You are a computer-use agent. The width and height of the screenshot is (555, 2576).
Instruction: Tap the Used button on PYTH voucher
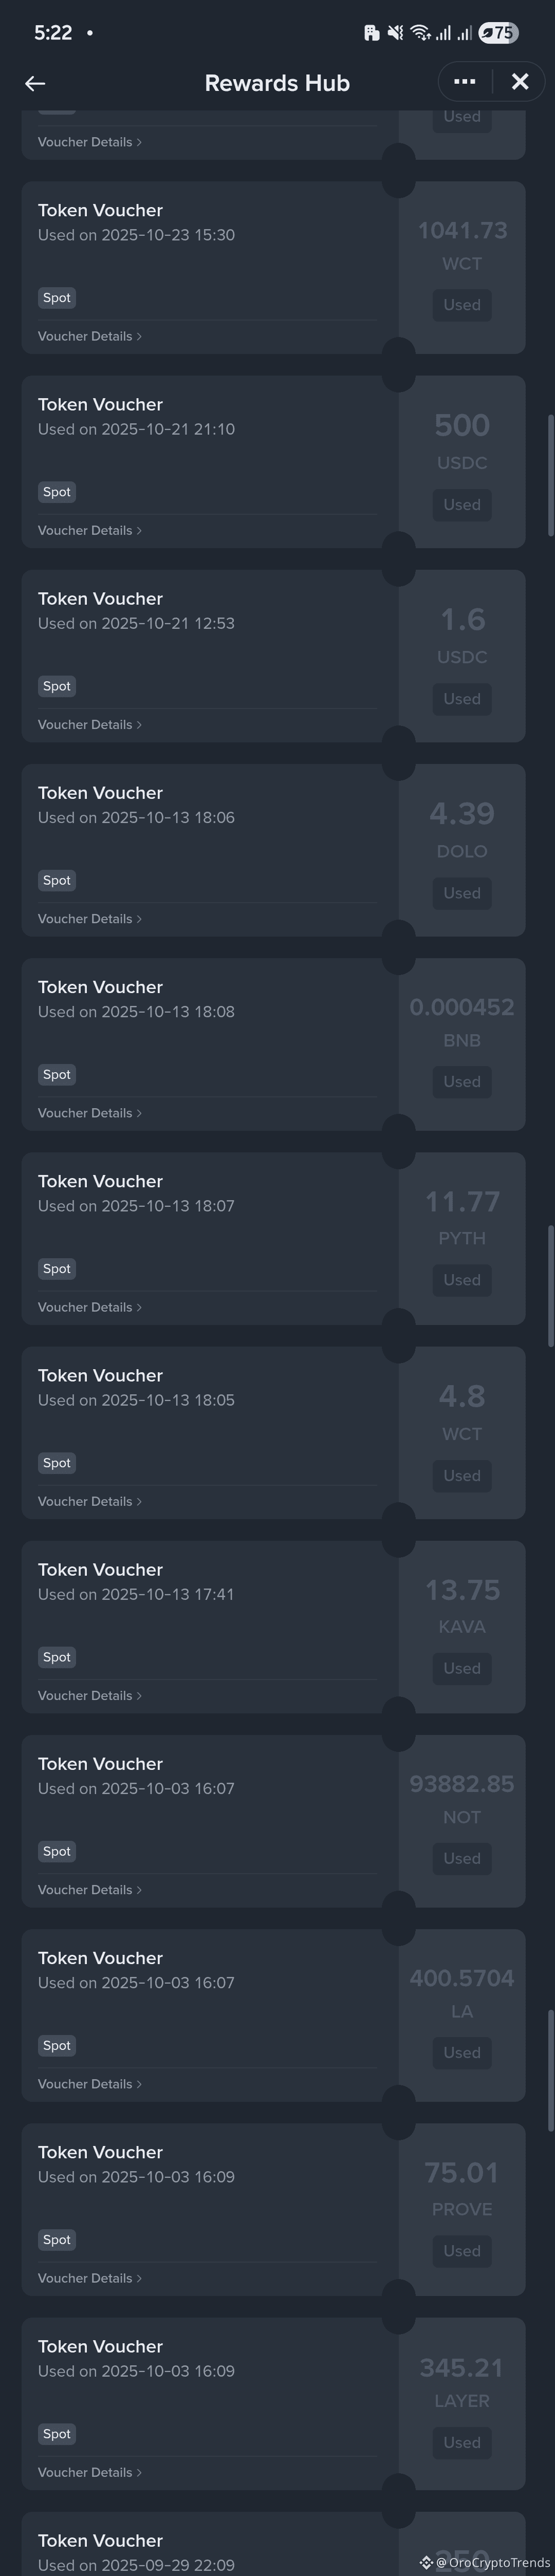(x=461, y=1280)
